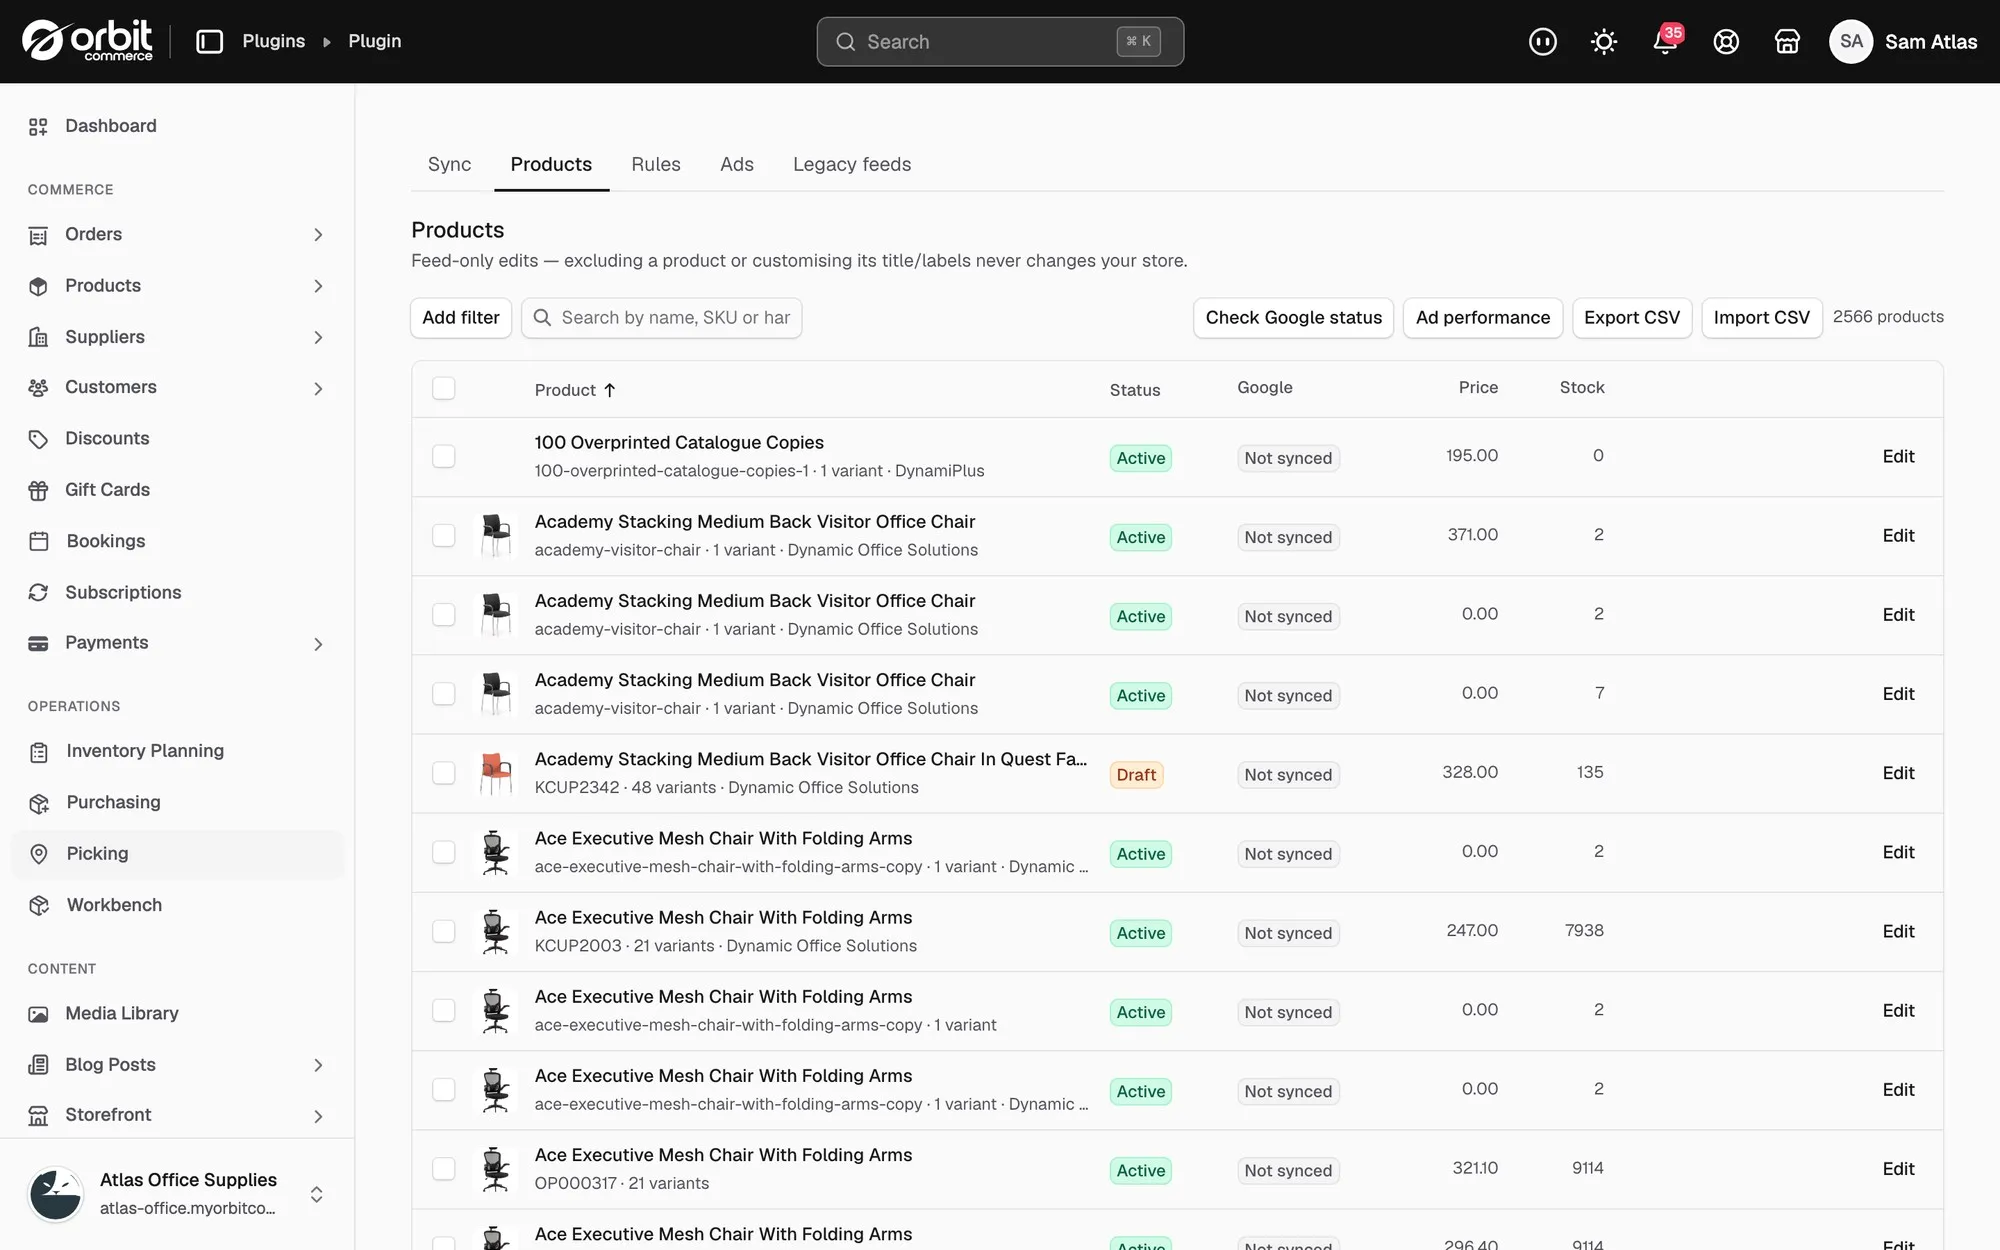Image resolution: width=2000 pixels, height=1250 pixels.
Task: Expand Products submenu in sidebar
Action: click(318, 286)
